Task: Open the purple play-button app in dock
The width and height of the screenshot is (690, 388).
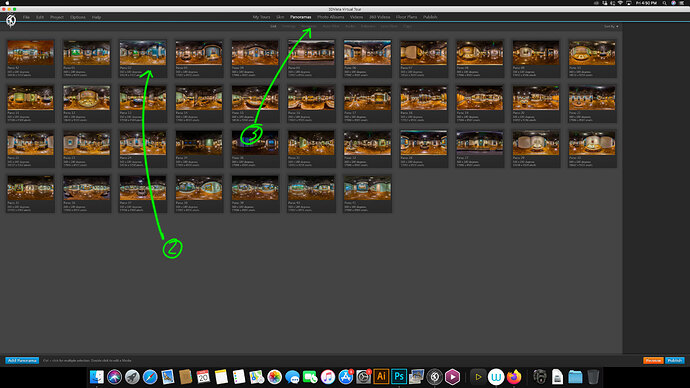Action: coord(452,377)
